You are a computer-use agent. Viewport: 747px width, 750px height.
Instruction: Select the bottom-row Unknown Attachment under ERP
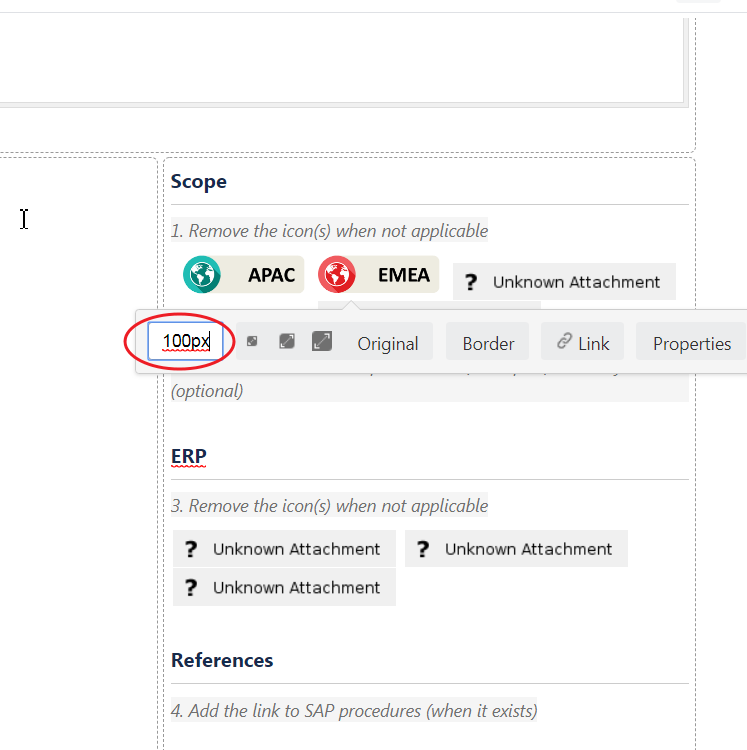pos(284,587)
